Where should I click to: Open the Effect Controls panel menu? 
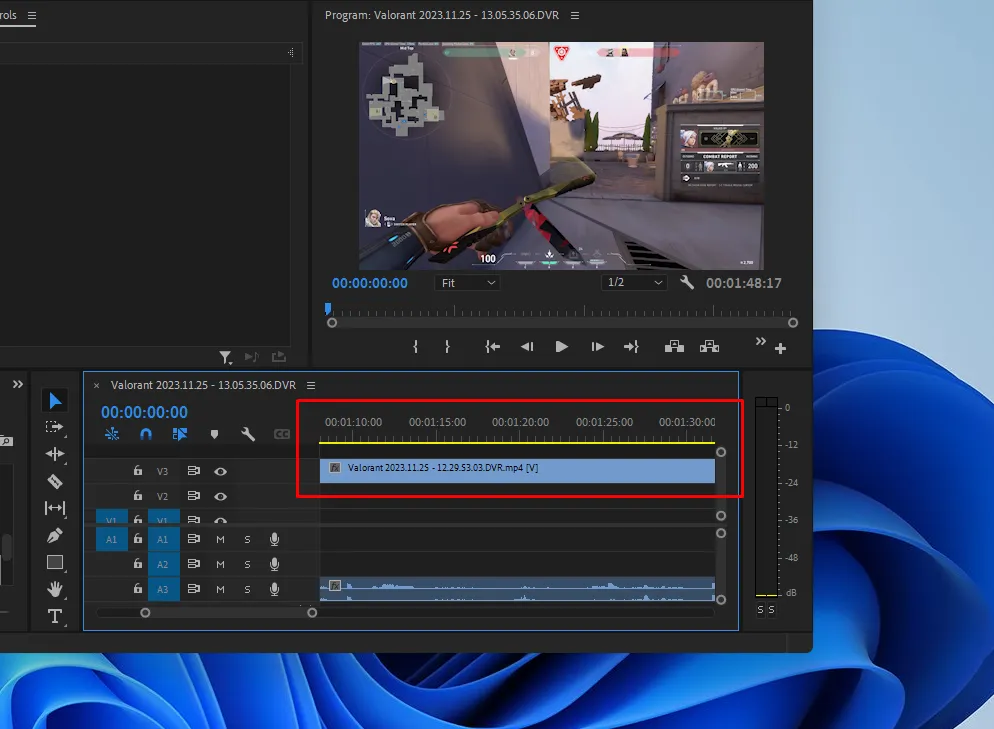pyautogui.click(x=32, y=15)
